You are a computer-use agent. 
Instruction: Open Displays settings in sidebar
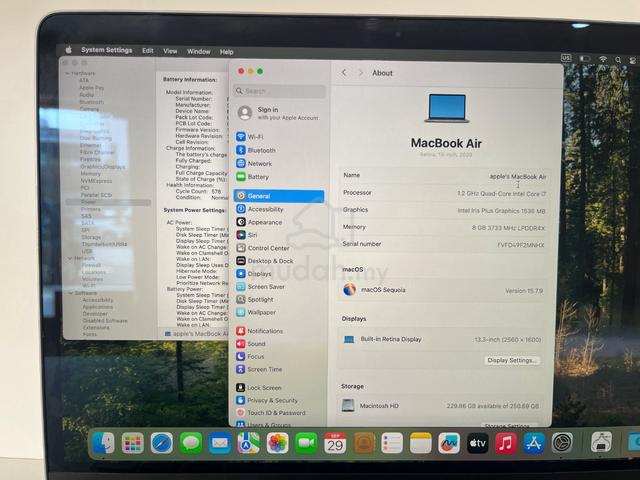click(253, 273)
